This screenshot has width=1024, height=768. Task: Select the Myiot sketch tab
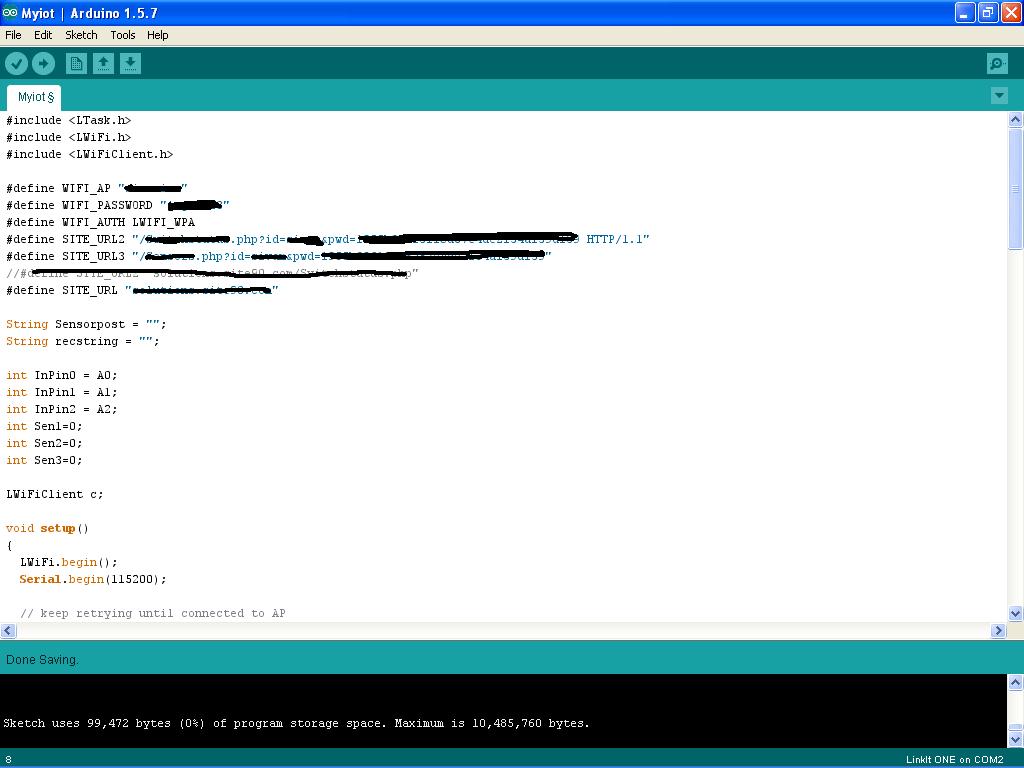click(x=35, y=97)
